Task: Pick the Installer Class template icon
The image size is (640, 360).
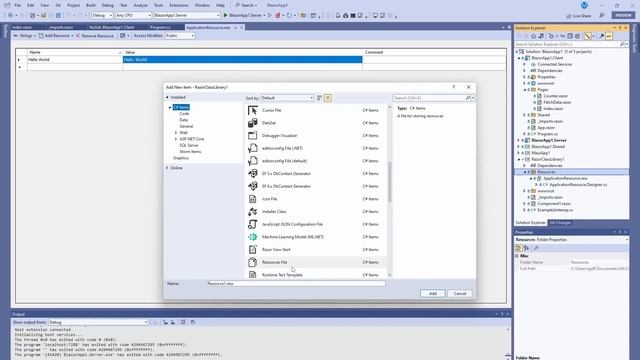Action: coord(253,211)
